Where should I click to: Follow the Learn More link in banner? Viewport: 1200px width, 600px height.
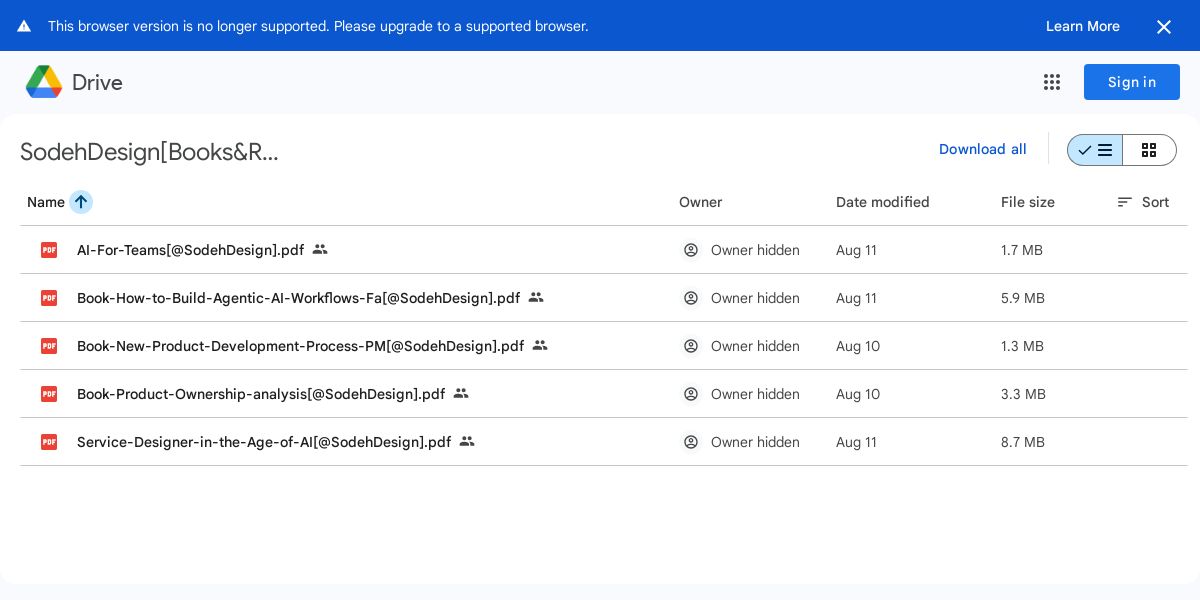pyautogui.click(x=1082, y=26)
